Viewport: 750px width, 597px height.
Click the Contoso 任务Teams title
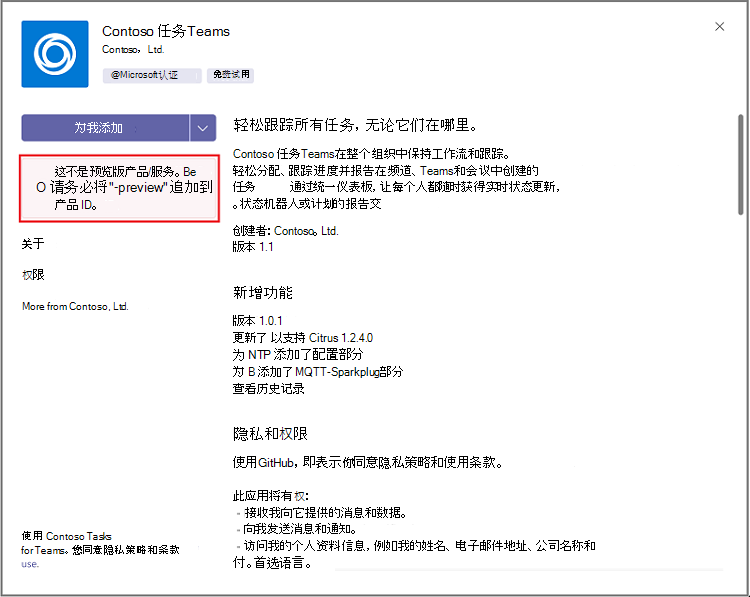[x=166, y=32]
